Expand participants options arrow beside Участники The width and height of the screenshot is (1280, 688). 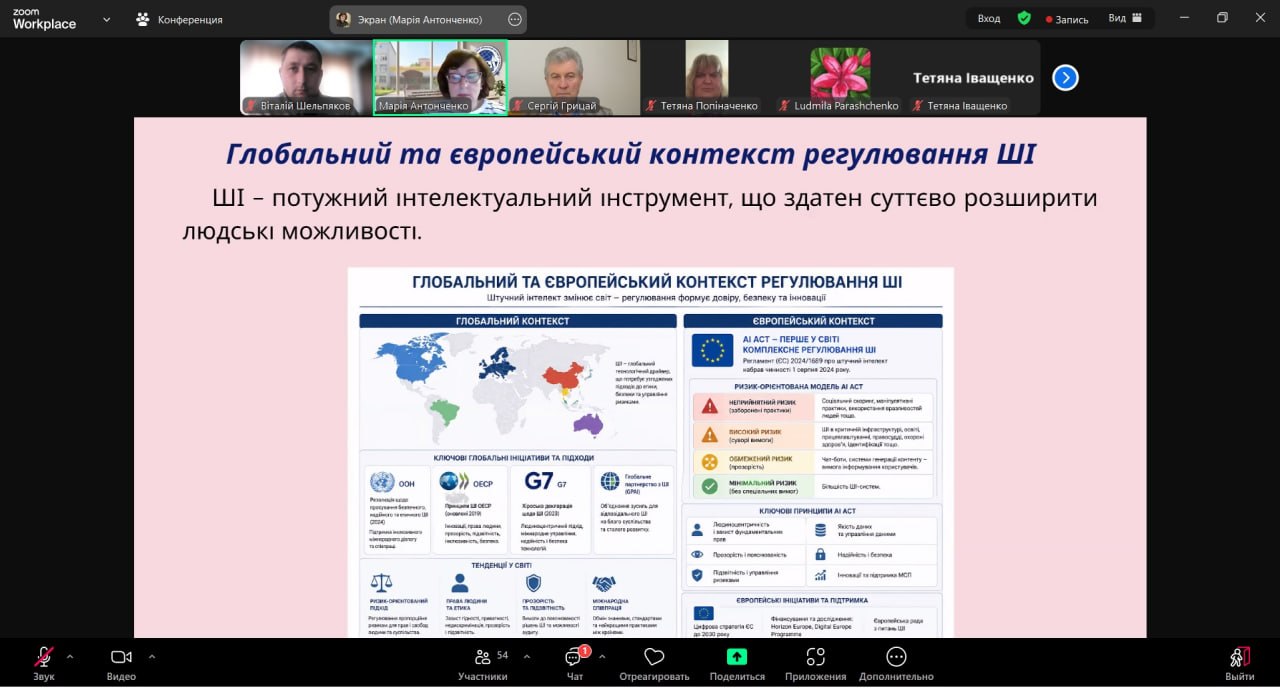[x=527, y=657]
